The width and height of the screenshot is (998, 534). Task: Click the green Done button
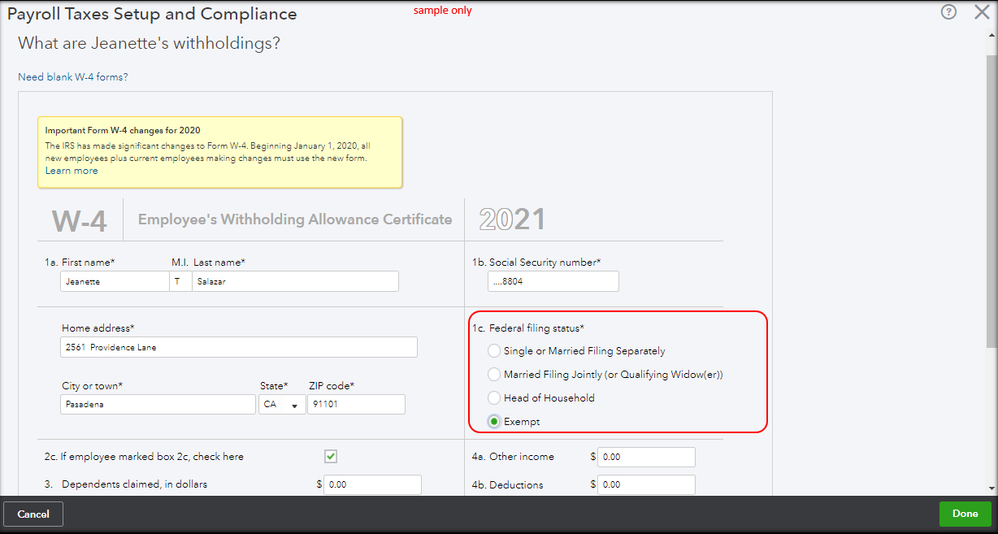[965, 514]
